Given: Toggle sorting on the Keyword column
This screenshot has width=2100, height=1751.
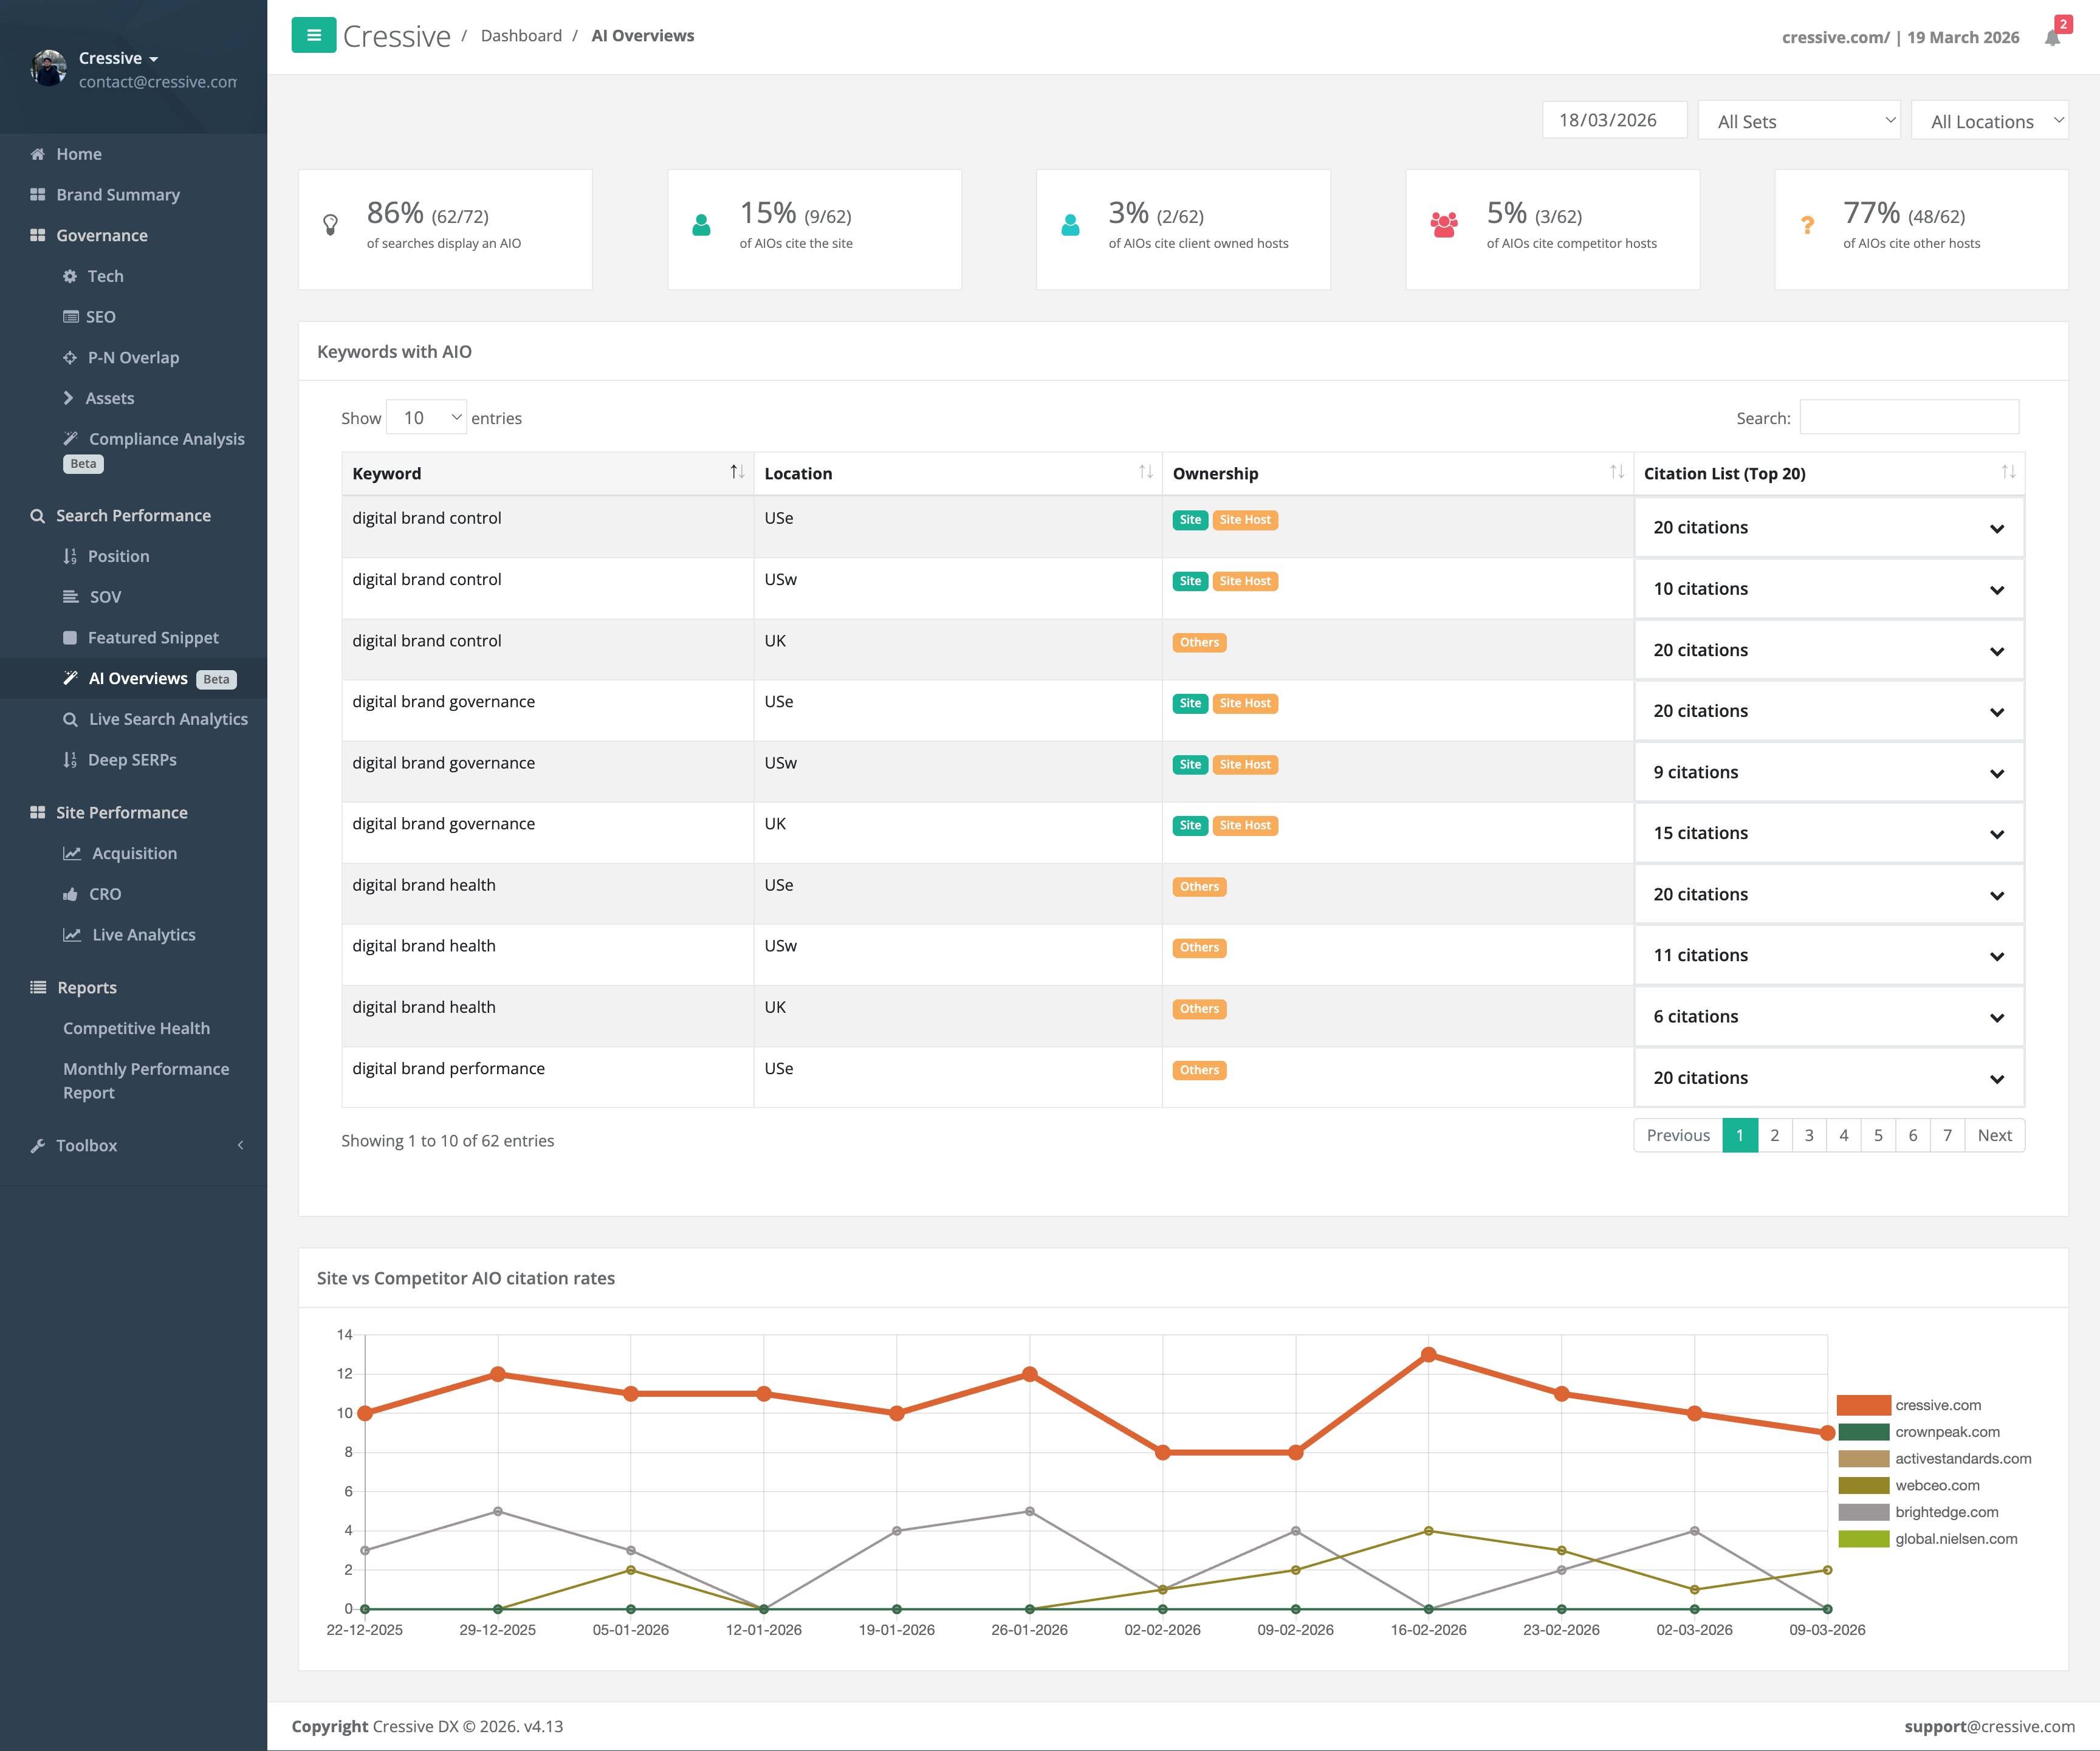Looking at the screenshot, I should pyautogui.click(x=737, y=472).
